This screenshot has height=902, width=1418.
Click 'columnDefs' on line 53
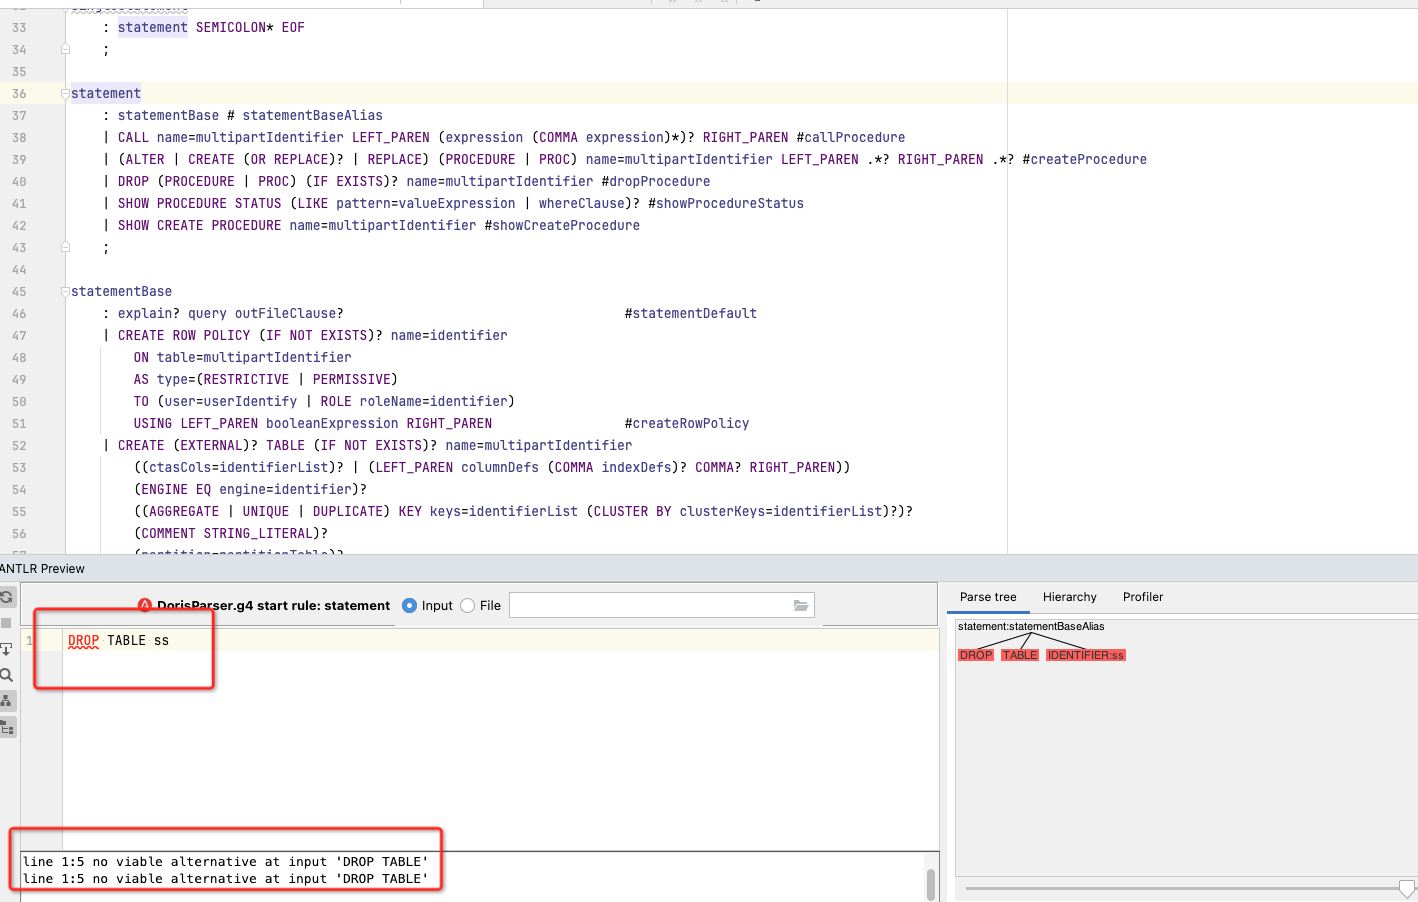click(500, 468)
